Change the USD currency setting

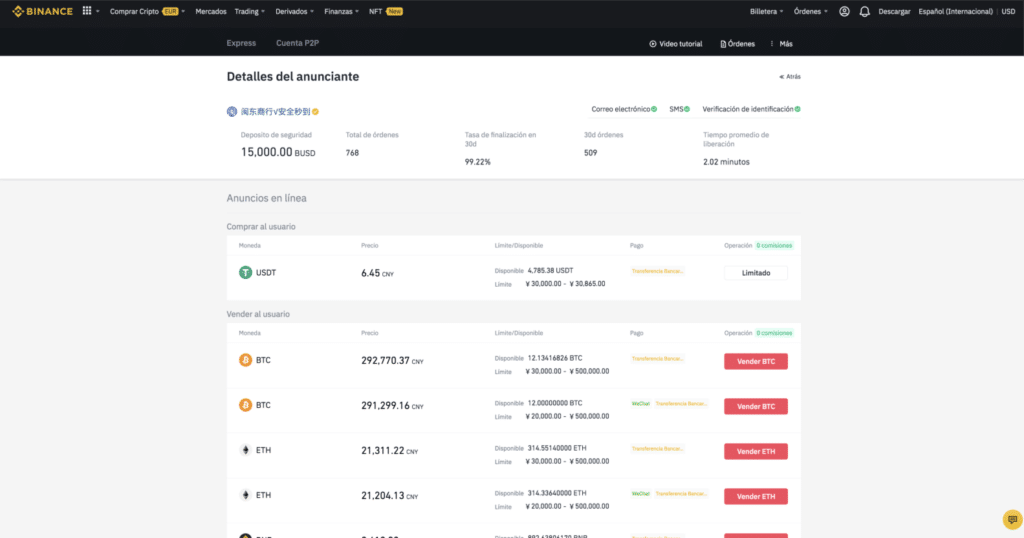pos(1008,11)
